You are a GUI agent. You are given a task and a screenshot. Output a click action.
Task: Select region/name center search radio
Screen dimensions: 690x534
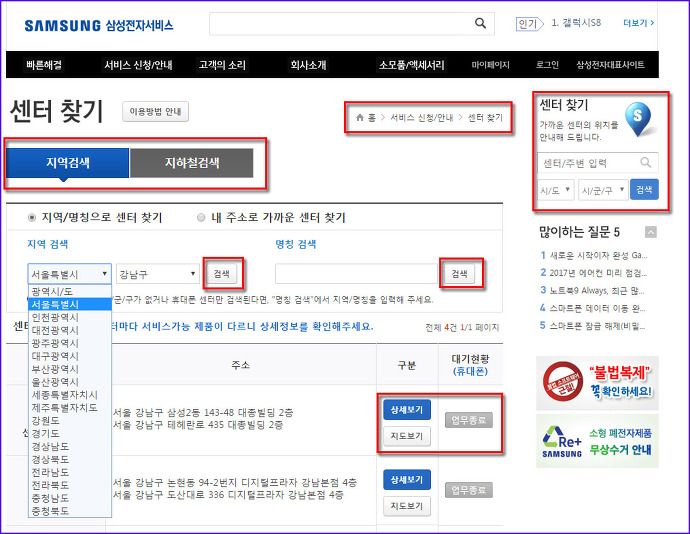(x=32, y=217)
